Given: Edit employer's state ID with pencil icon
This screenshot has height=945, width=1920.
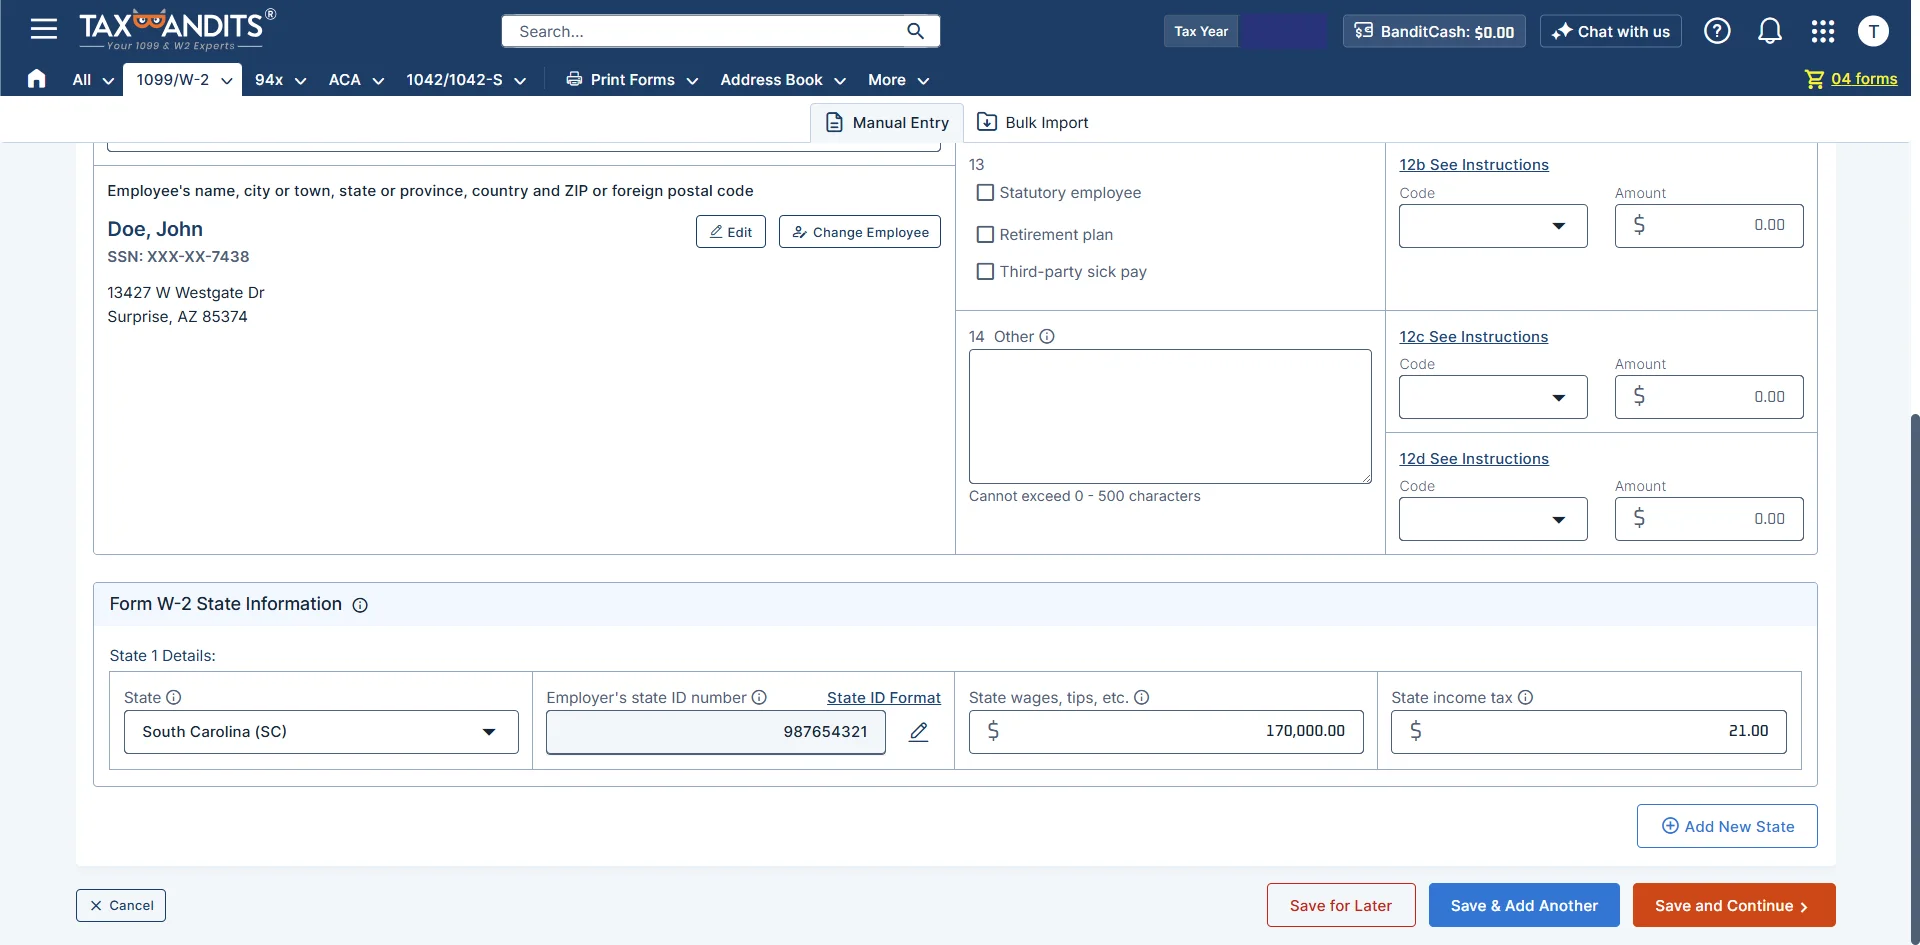Looking at the screenshot, I should pos(918,732).
